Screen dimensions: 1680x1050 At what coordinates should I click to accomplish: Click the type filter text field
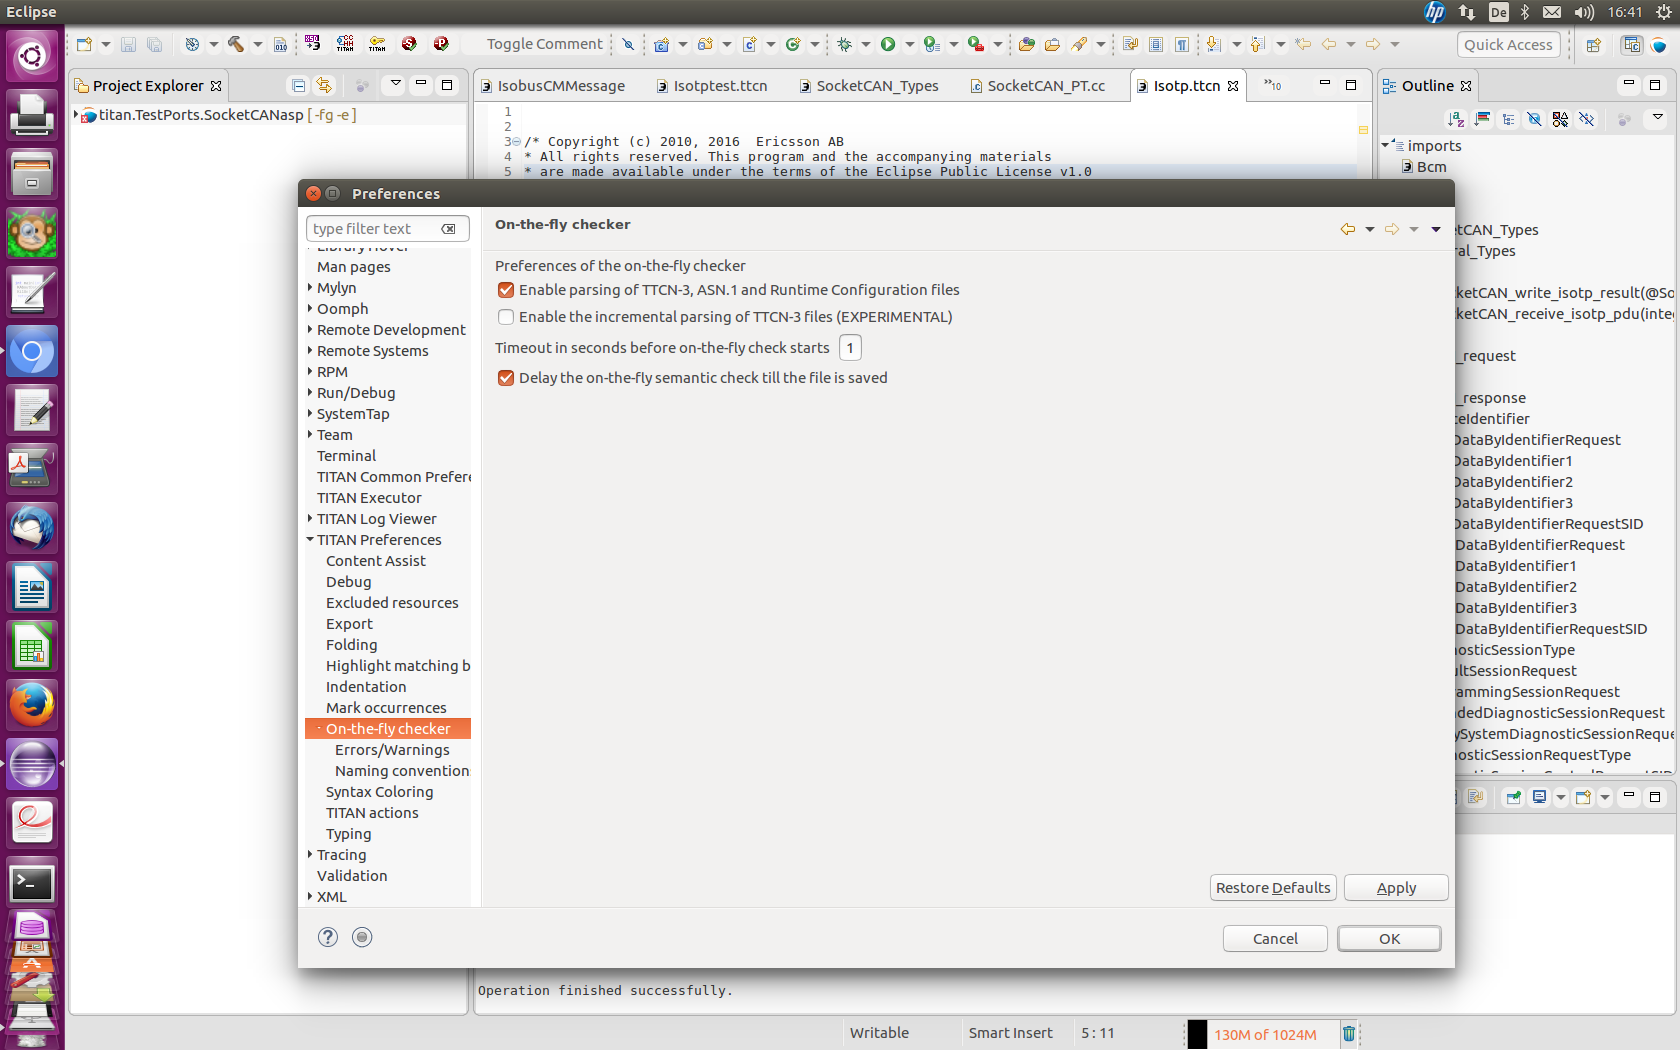375,229
